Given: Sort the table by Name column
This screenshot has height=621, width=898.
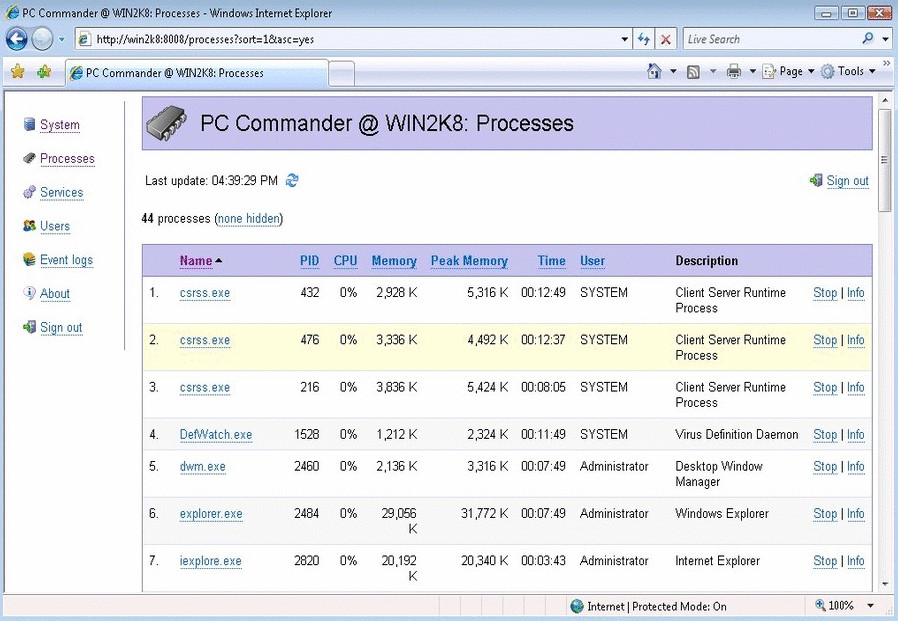Looking at the screenshot, I should pyautogui.click(x=196, y=261).
